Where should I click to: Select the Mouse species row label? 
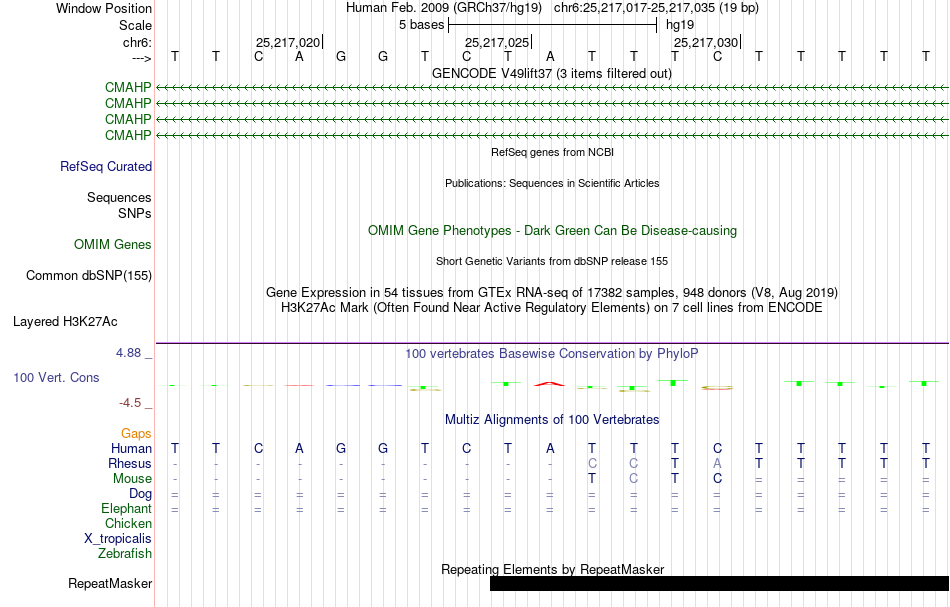pyautogui.click(x=132, y=479)
